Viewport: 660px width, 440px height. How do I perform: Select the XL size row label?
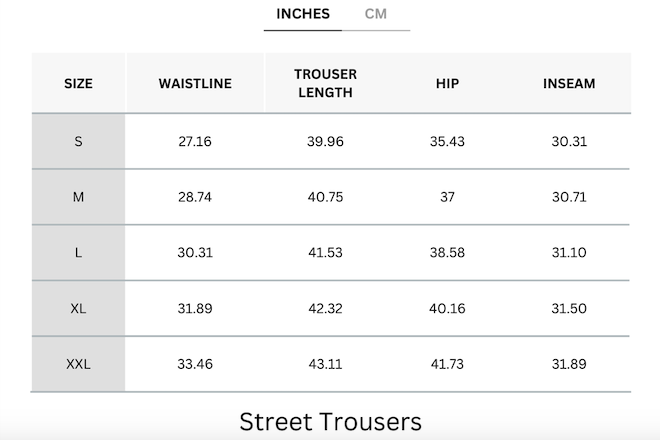pyautogui.click(x=78, y=309)
